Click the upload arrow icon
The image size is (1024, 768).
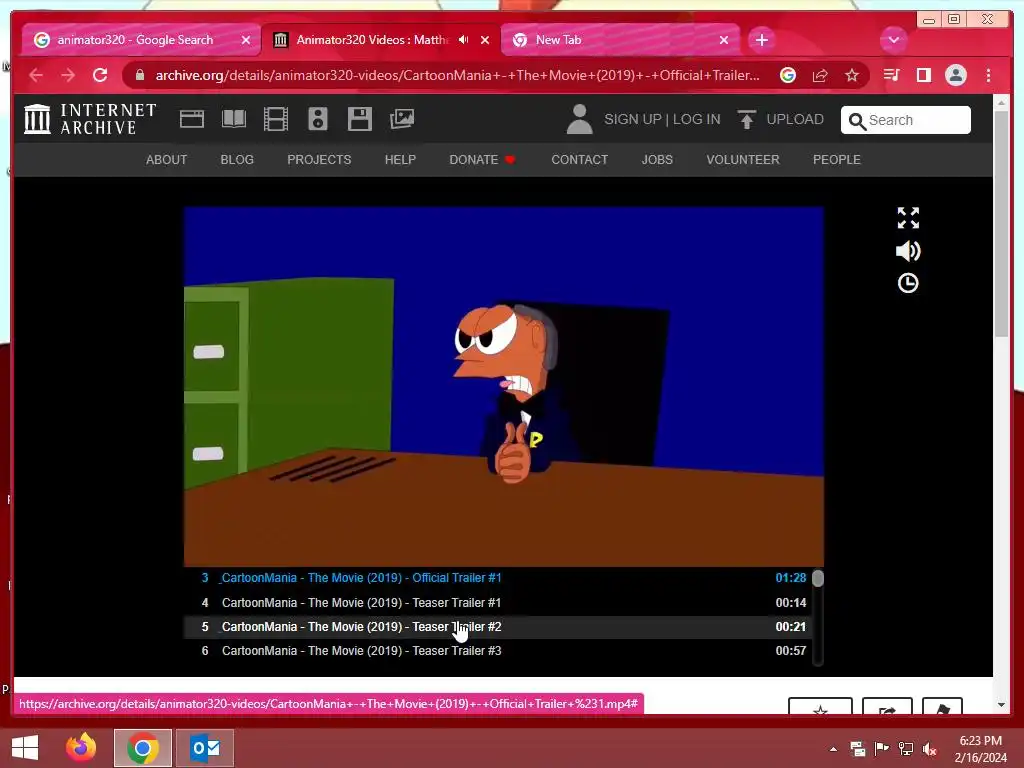(x=746, y=119)
